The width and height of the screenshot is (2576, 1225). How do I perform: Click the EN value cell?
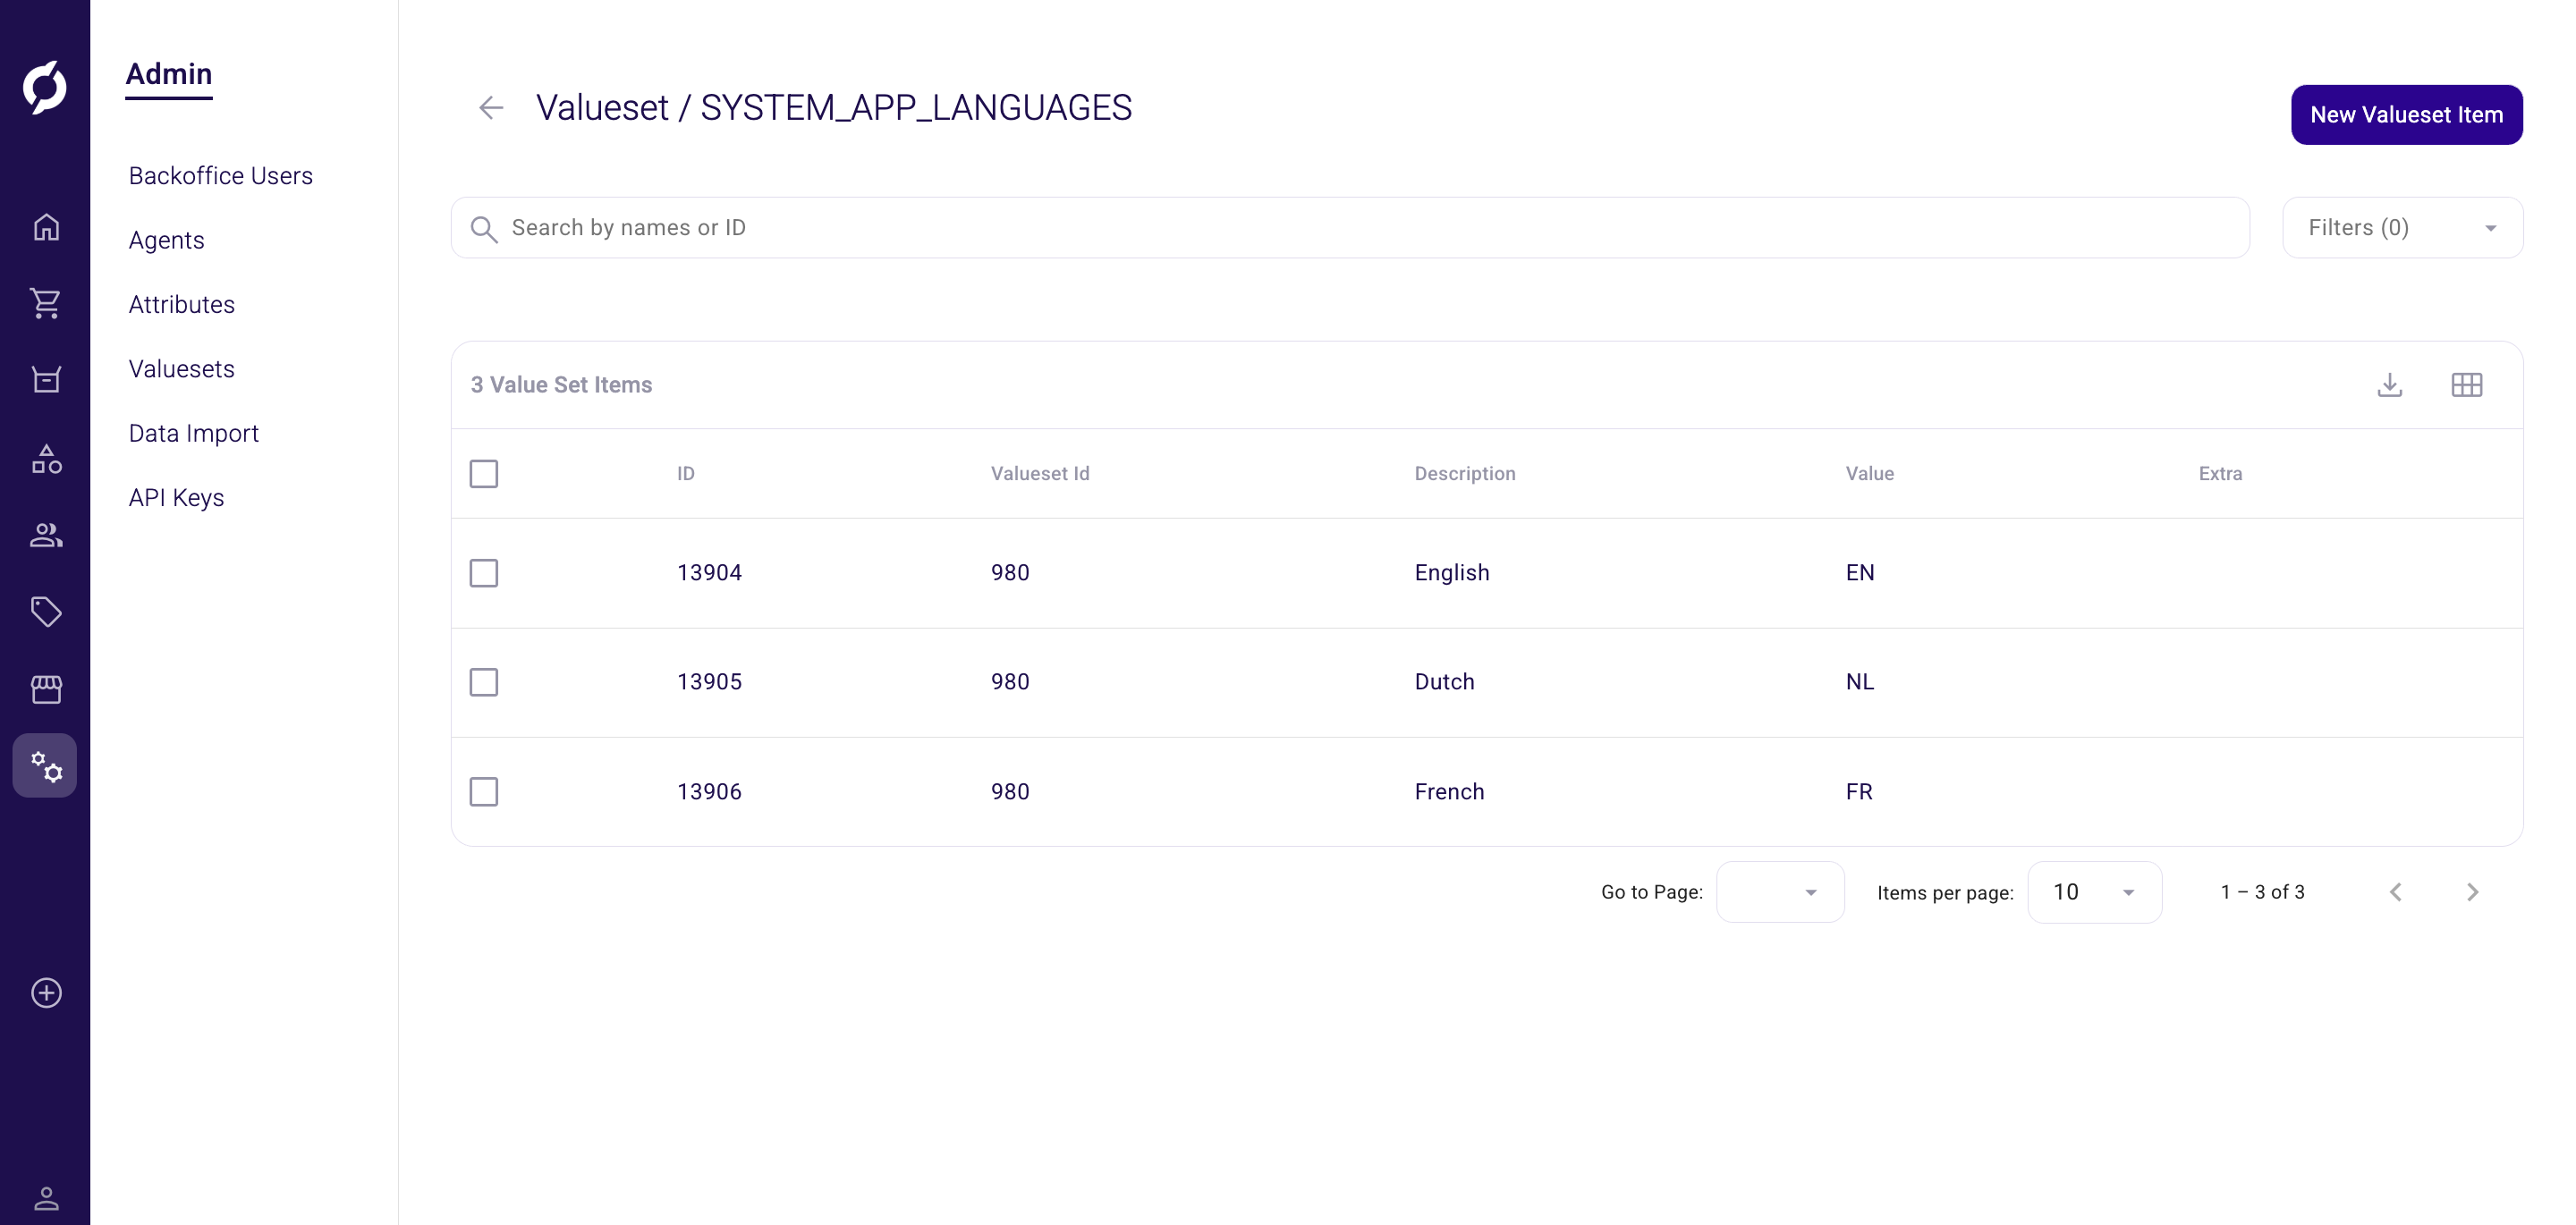pyautogui.click(x=1860, y=573)
